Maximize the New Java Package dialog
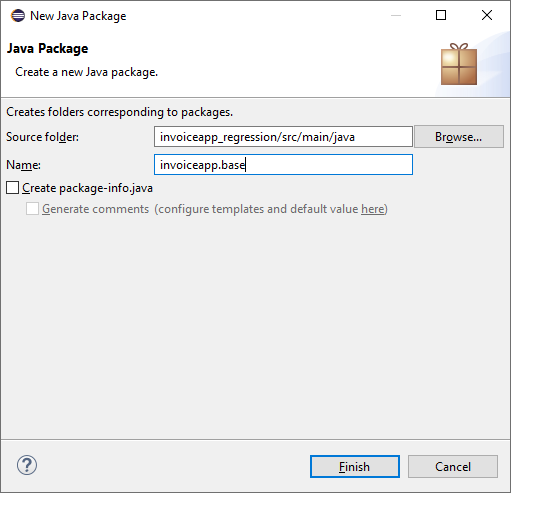 click(x=441, y=15)
